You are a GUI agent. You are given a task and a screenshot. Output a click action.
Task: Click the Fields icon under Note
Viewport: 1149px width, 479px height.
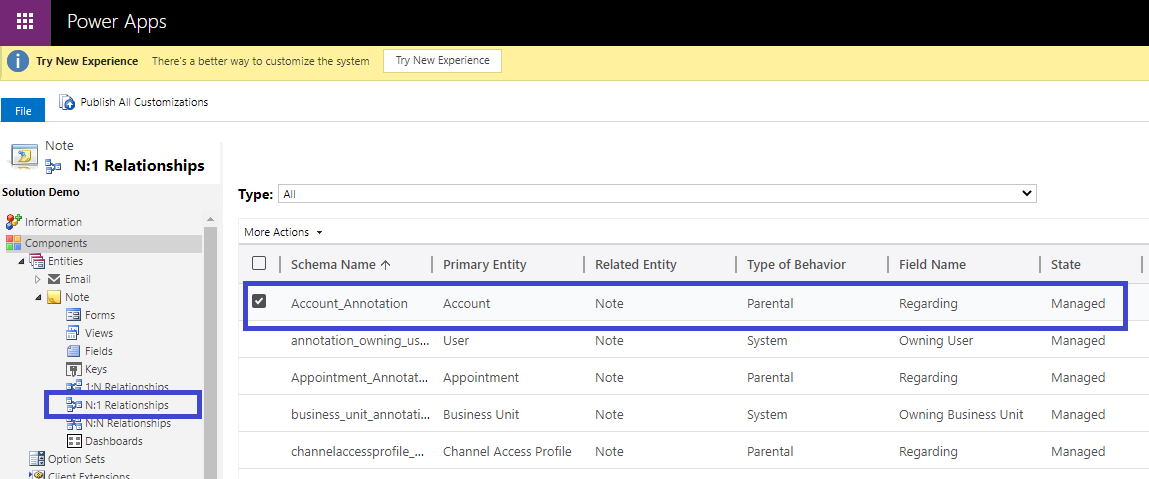coord(73,351)
